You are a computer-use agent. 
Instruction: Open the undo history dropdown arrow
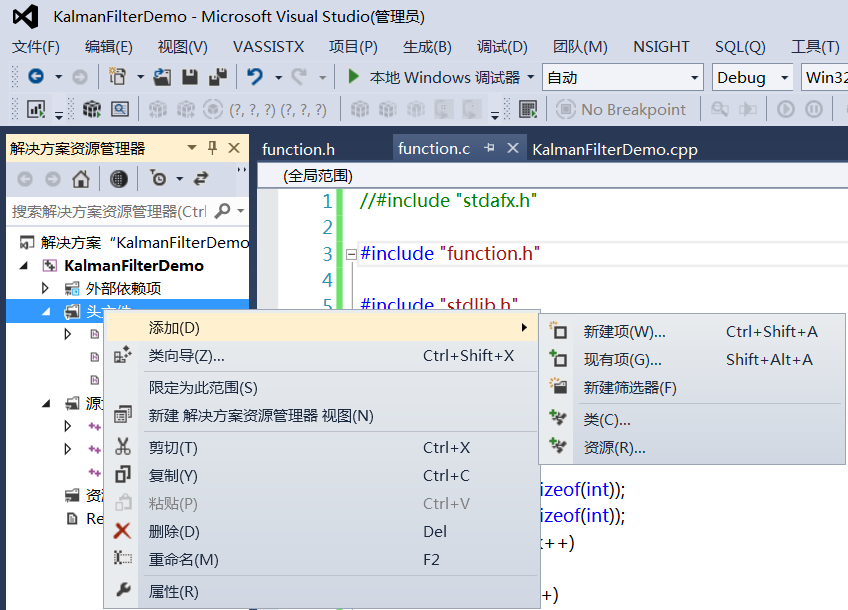(279, 77)
